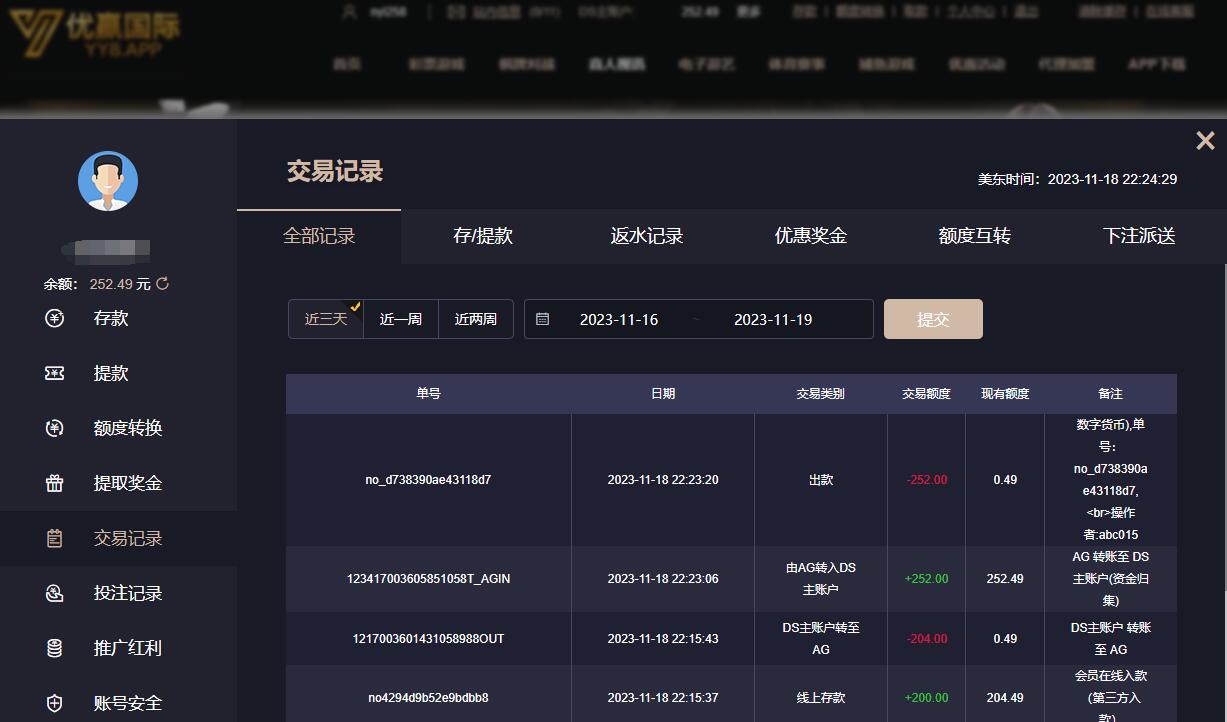Select order number no_d738390ae43118d7 cell
This screenshot has height=722, width=1227.
tap(428, 480)
